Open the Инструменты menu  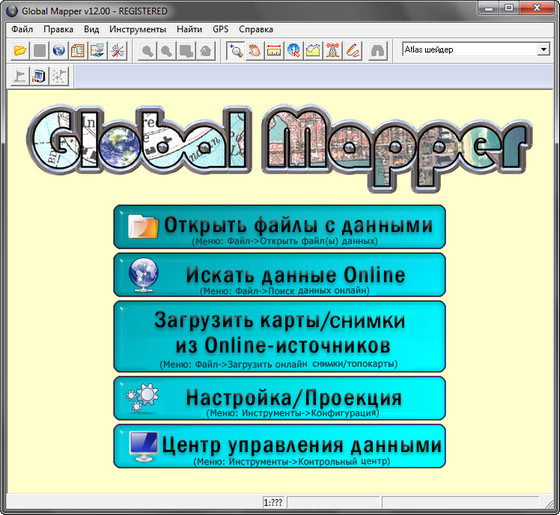138,29
